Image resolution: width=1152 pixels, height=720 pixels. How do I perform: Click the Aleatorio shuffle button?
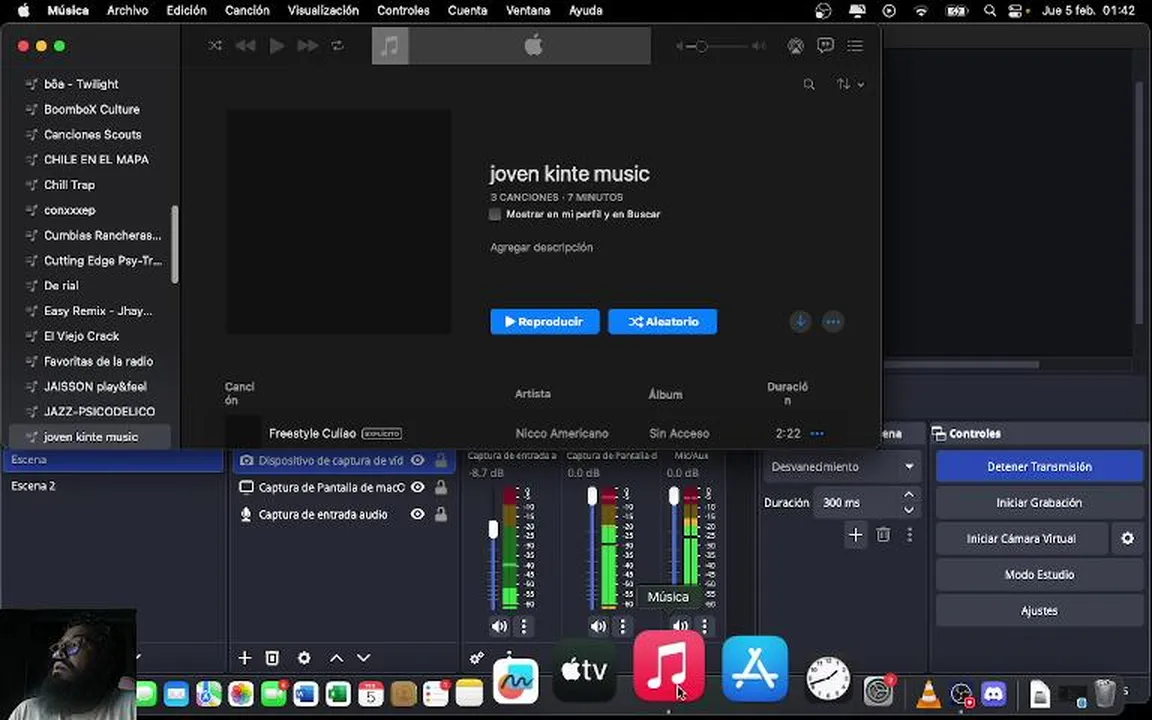click(663, 322)
